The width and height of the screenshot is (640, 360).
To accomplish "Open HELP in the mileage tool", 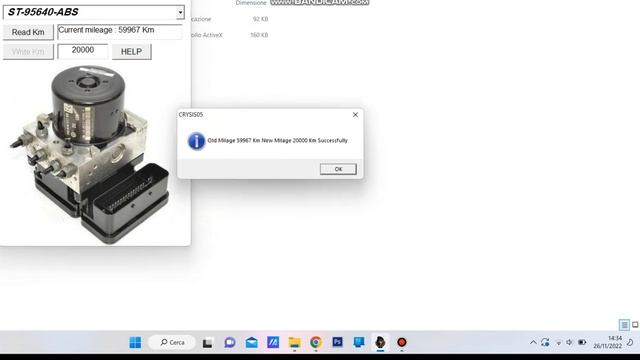I will (131, 52).
